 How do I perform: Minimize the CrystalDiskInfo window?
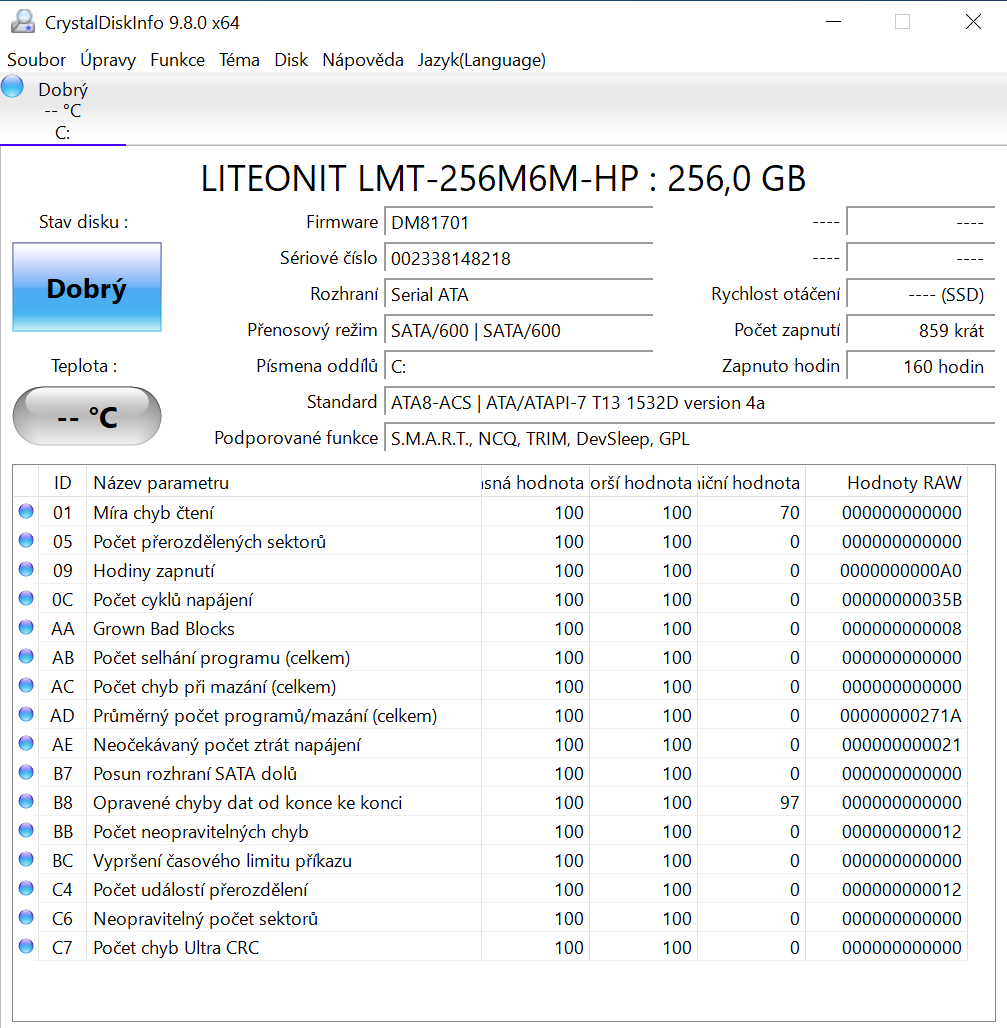[833, 22]
